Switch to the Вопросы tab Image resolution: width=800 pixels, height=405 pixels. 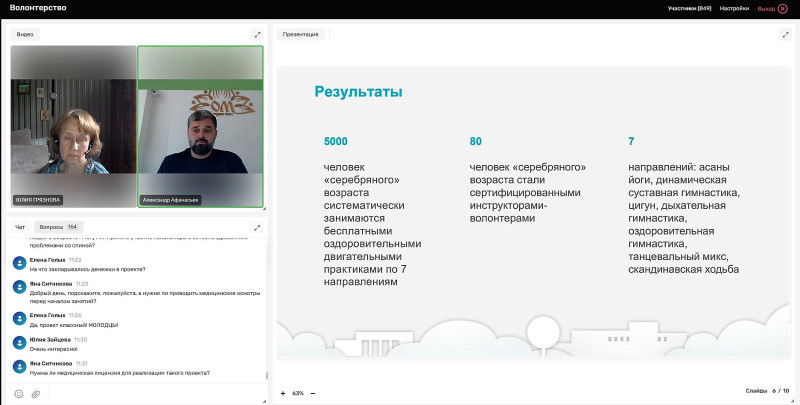pyautogui.click(x=58, y=227)
